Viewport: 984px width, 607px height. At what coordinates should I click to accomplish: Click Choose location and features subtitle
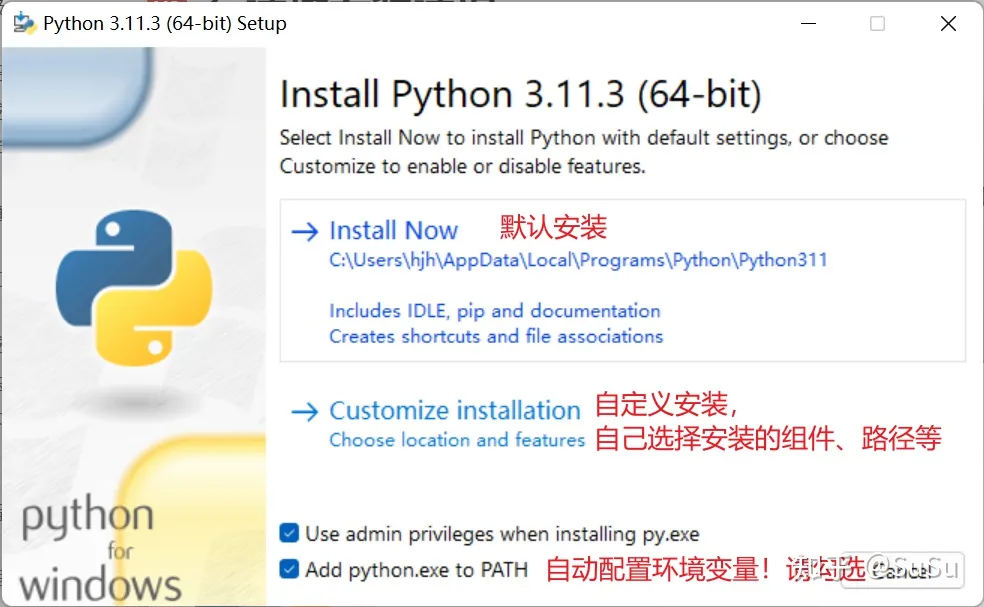point(456,439)
